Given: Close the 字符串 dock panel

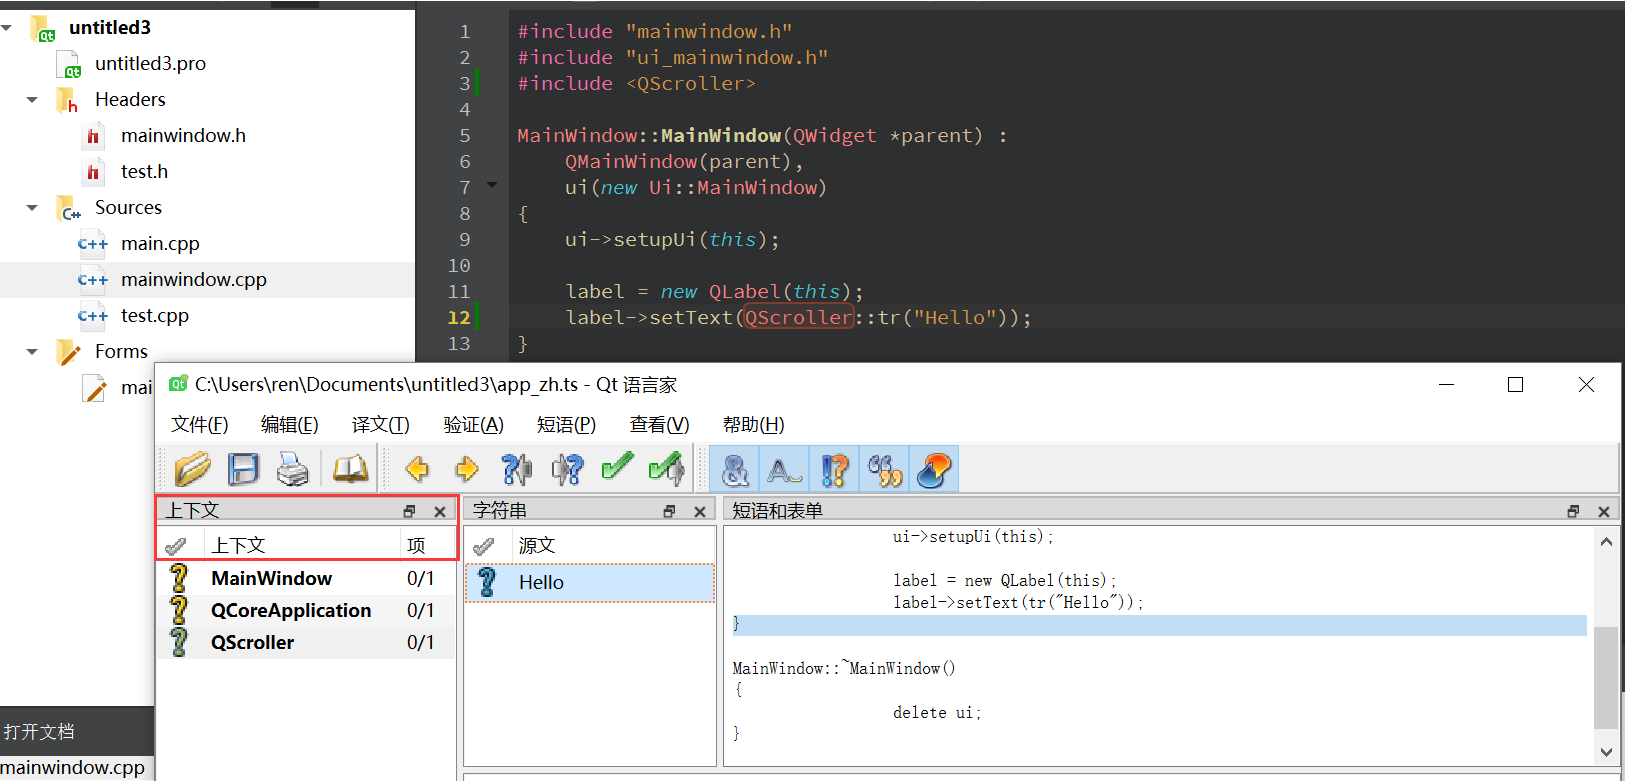Looking at the screenshot, I should 700,511.
